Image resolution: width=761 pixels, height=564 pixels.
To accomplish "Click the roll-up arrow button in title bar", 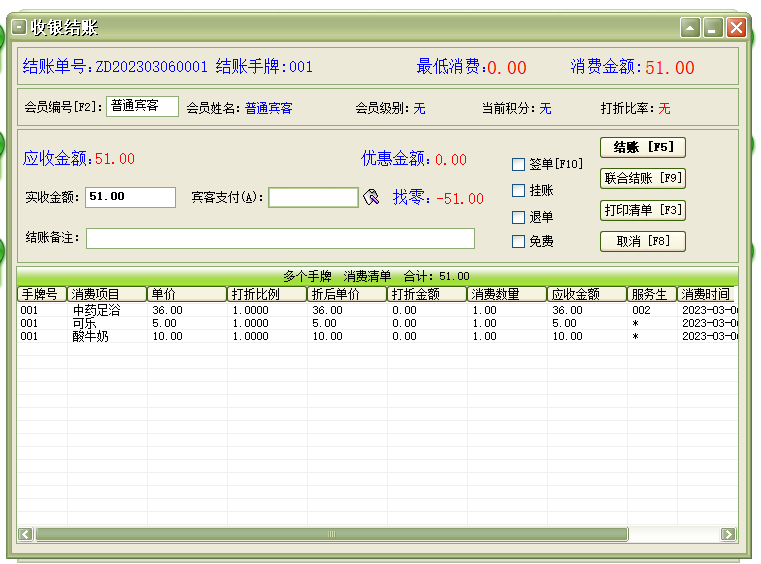I will [690, 28].
